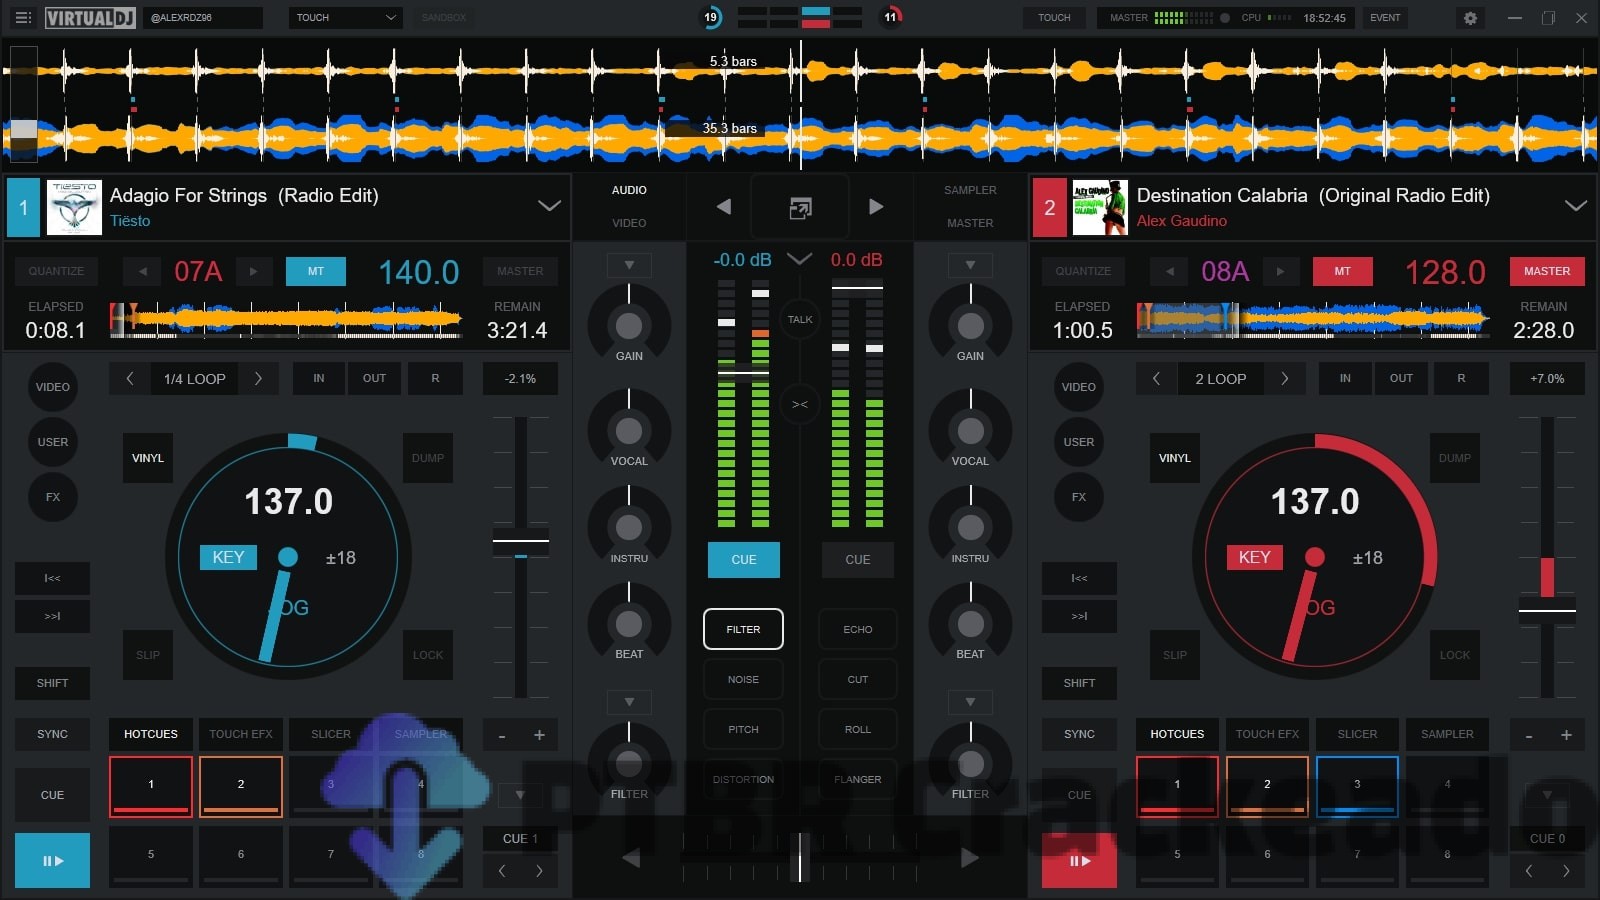Expand deck 1 track info chevron
Viewport: 1600px width, 900px height.
coord(549,205)
